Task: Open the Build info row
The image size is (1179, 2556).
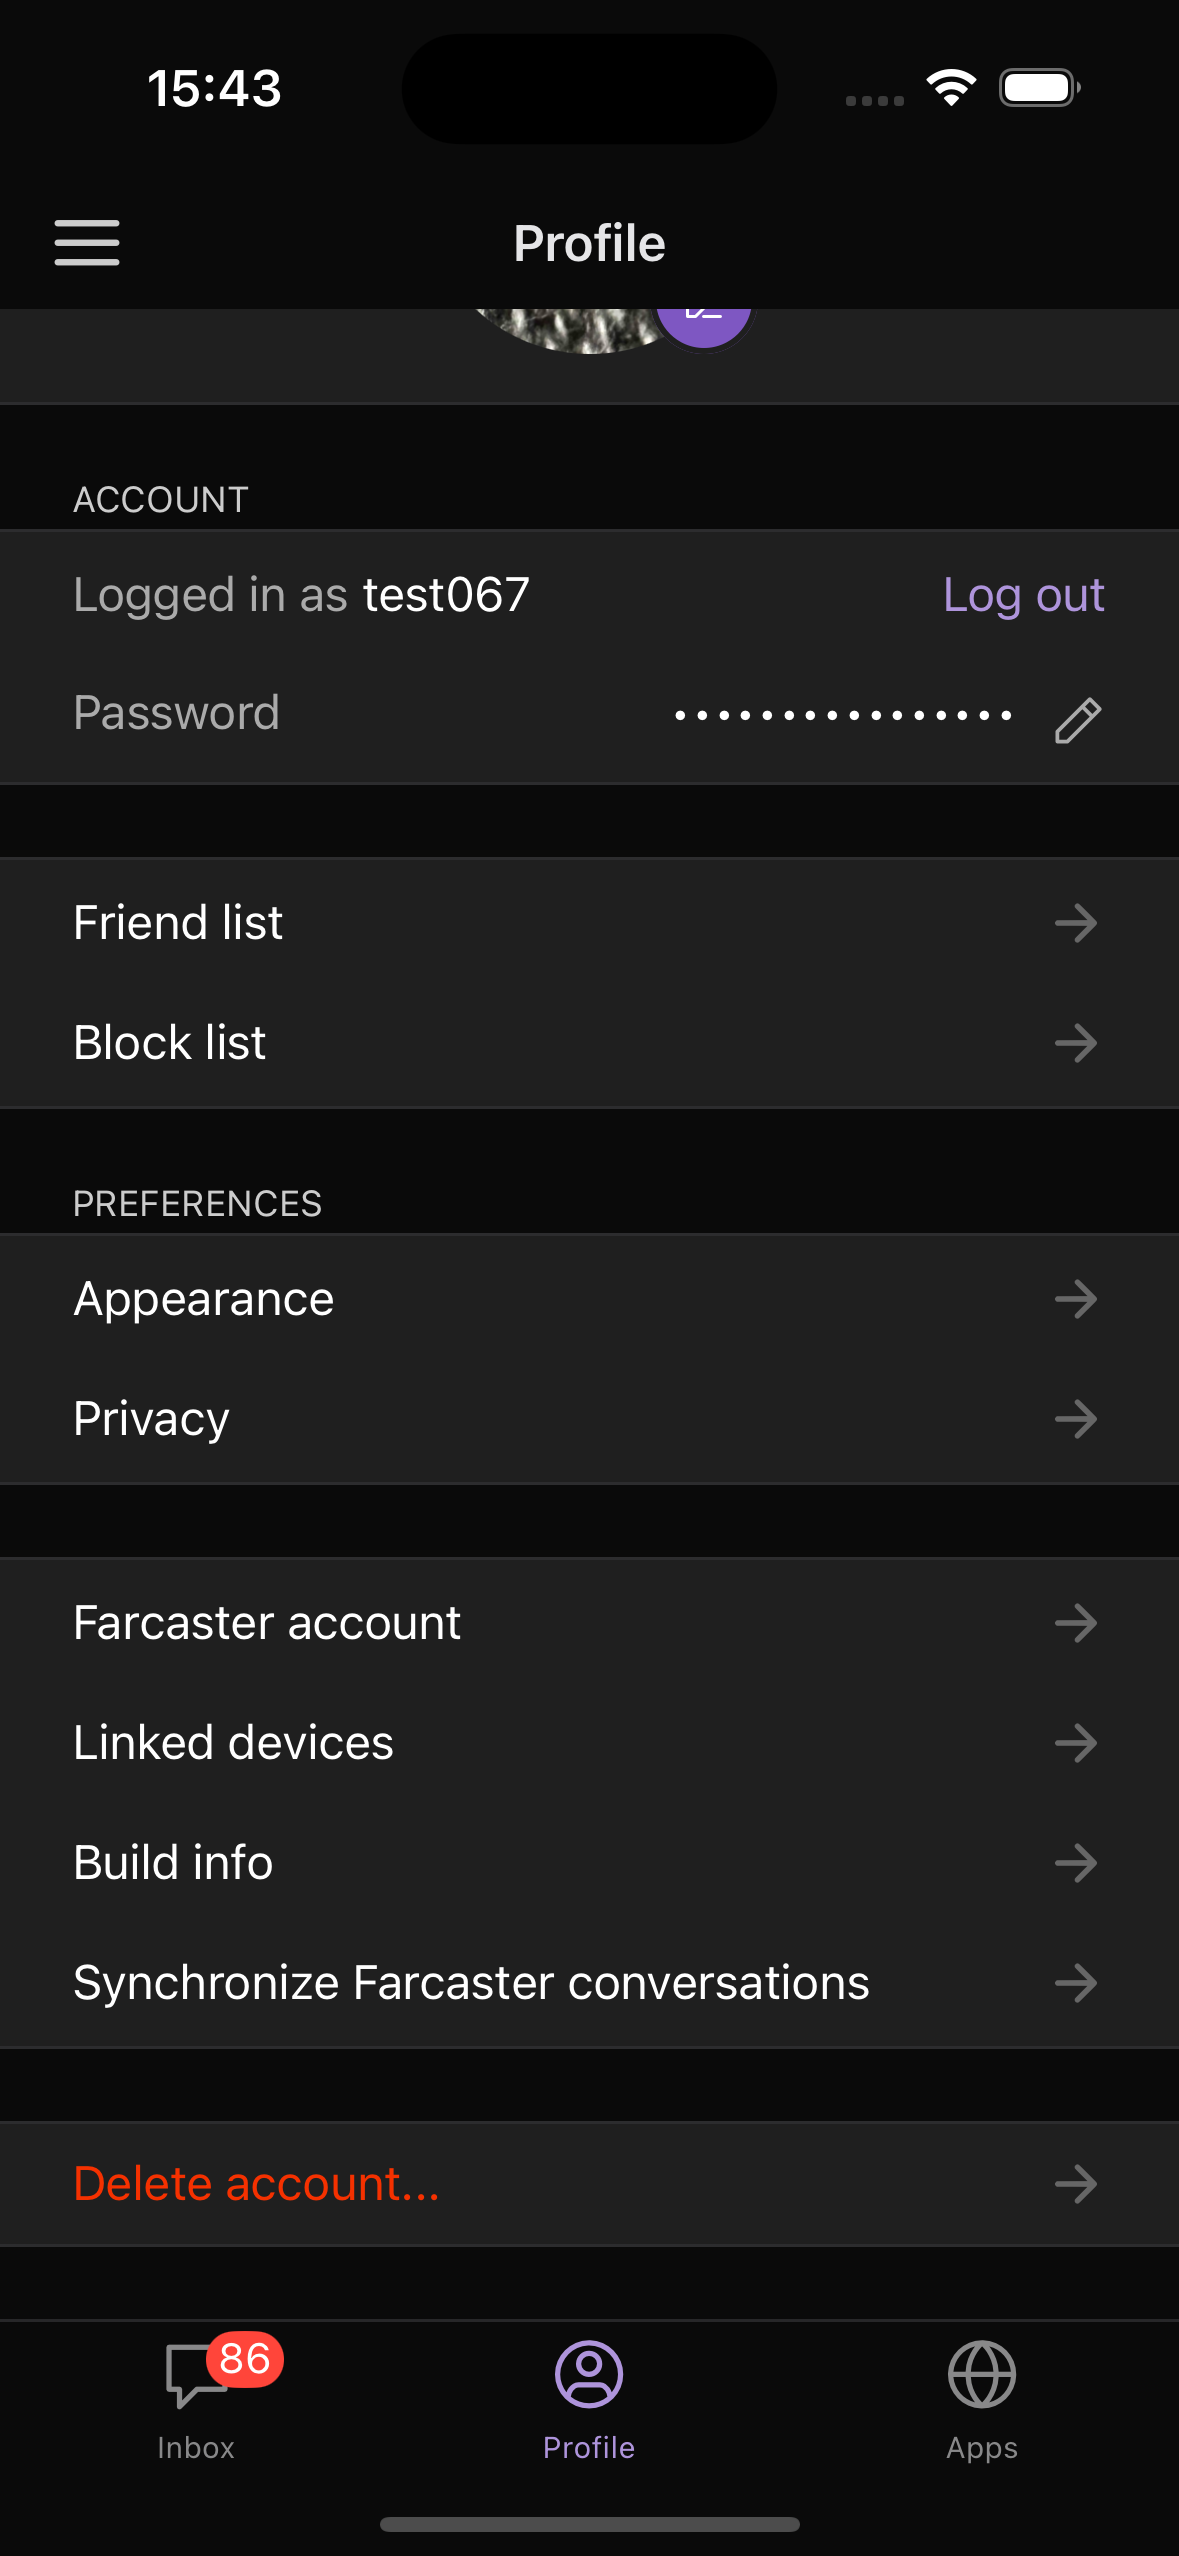Action: pyautogui.click(x=589, y=1863)
